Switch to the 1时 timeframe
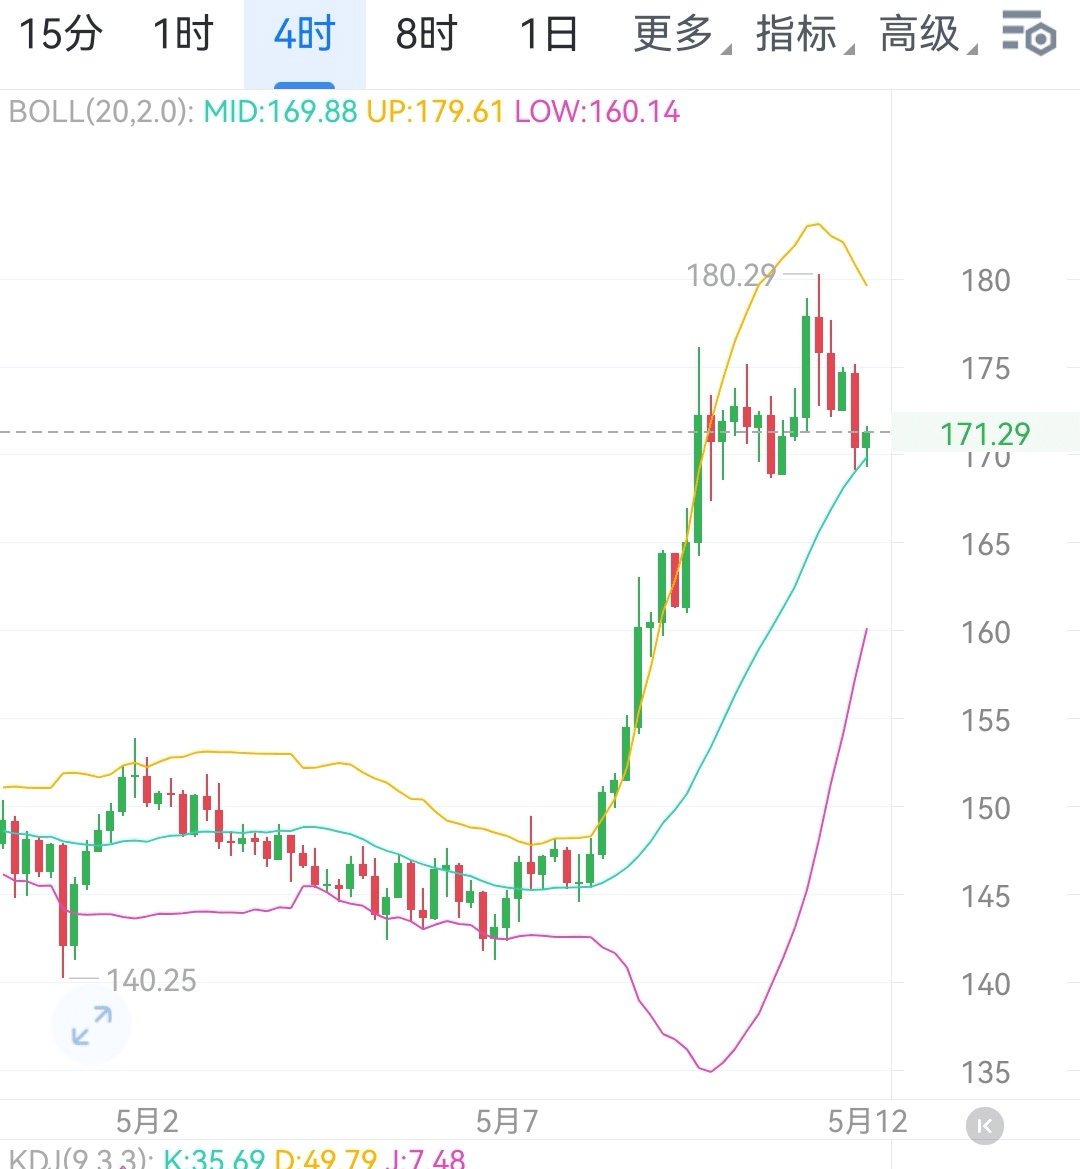This screenshot has width=1080, height=1169. coord(183,34)
